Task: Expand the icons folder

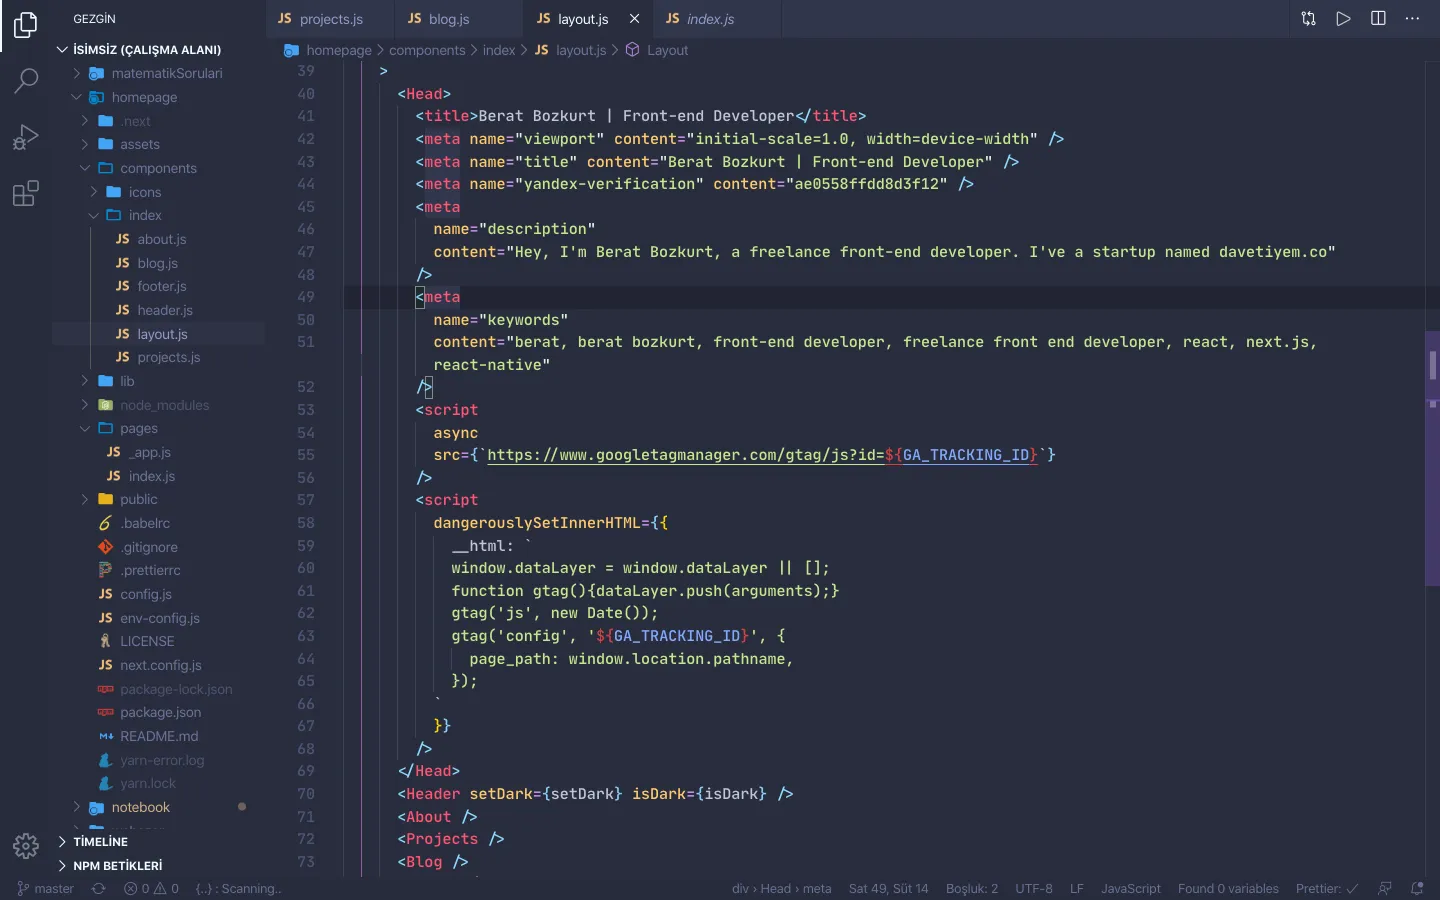Action: click(158, 192)
